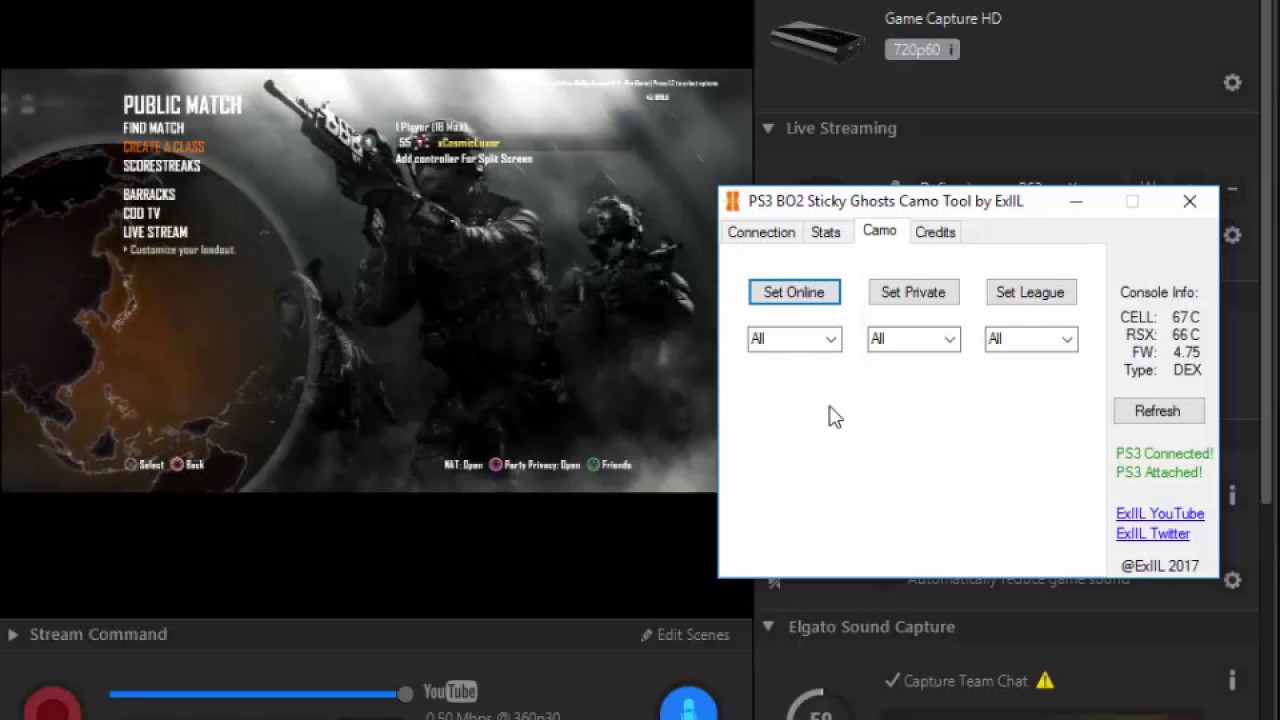Open the camo dropdown under Set Private
Image resolution: width=1280 pixels, height=720 pixels.
click(913, 339)
